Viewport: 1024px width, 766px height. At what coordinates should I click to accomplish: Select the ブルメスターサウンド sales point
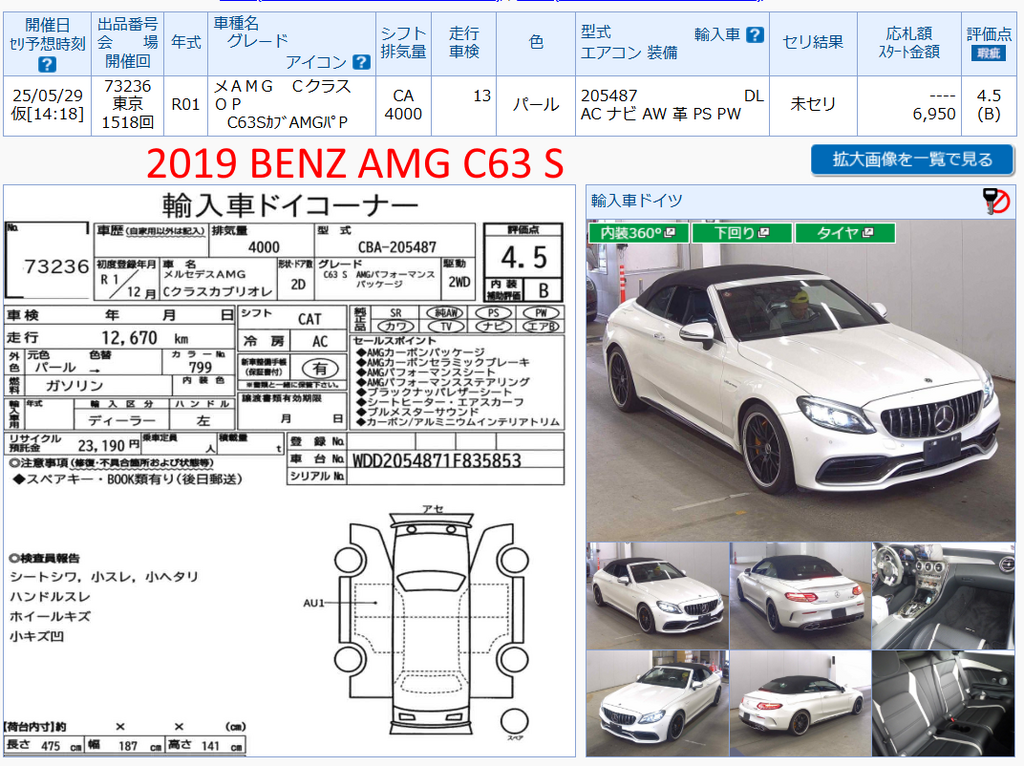click(418, 411)
